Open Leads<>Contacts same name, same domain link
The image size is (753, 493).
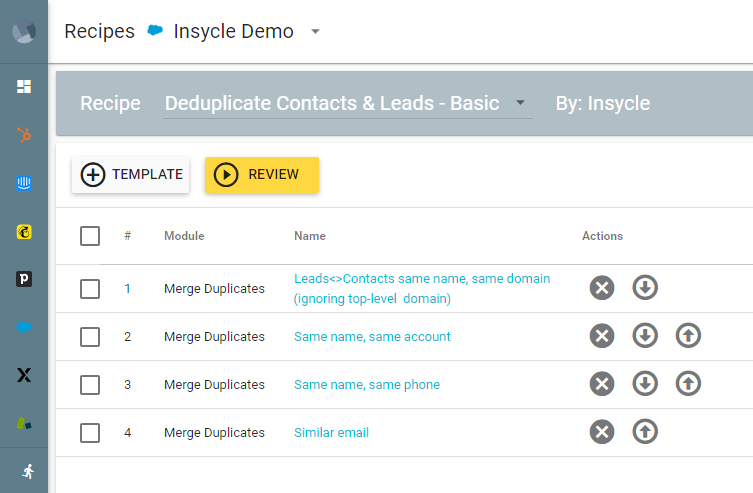422,289
